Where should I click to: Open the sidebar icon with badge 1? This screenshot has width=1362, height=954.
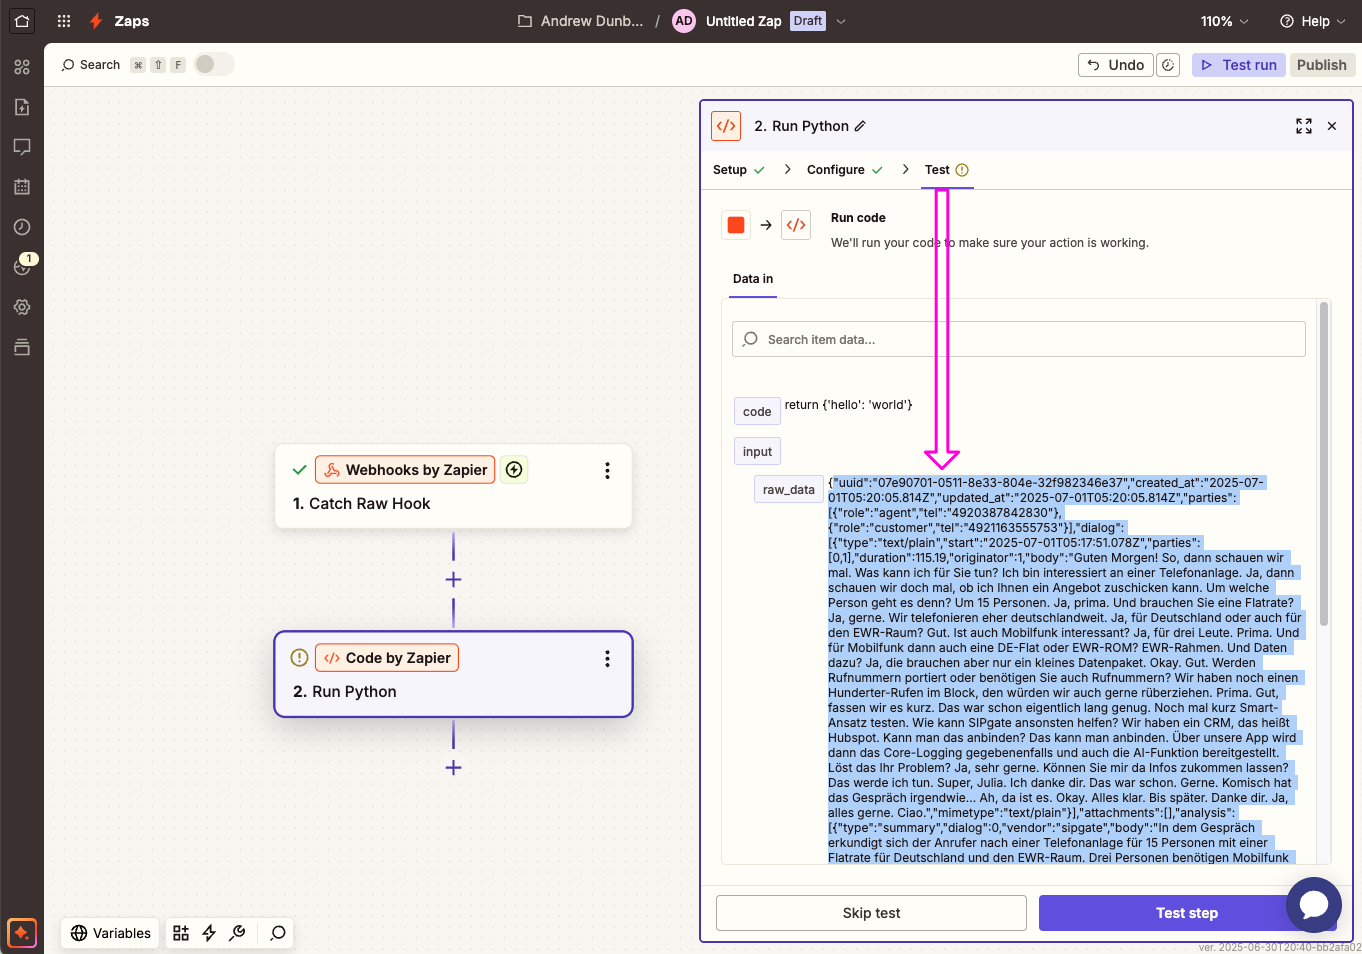pyautogui.click(x=22, y=267)
